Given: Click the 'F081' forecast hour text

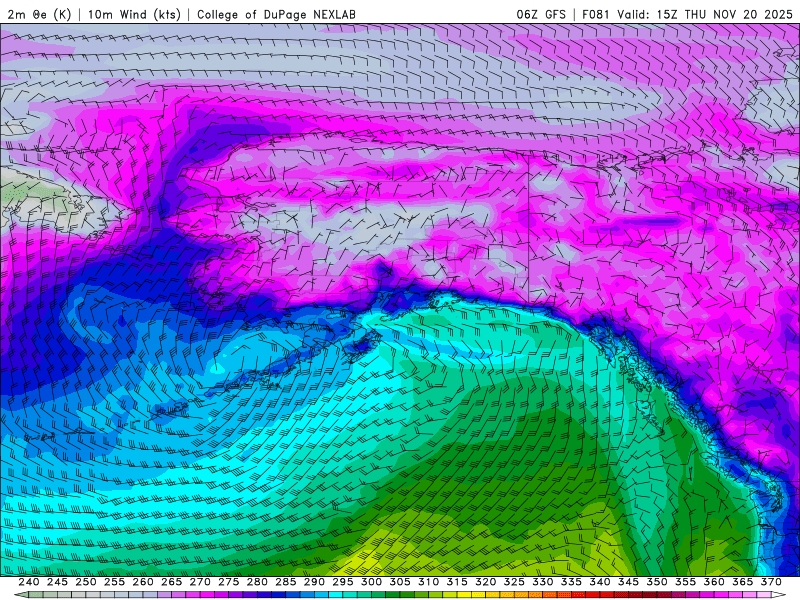Looking at the screenshot, I should (597, 14).
